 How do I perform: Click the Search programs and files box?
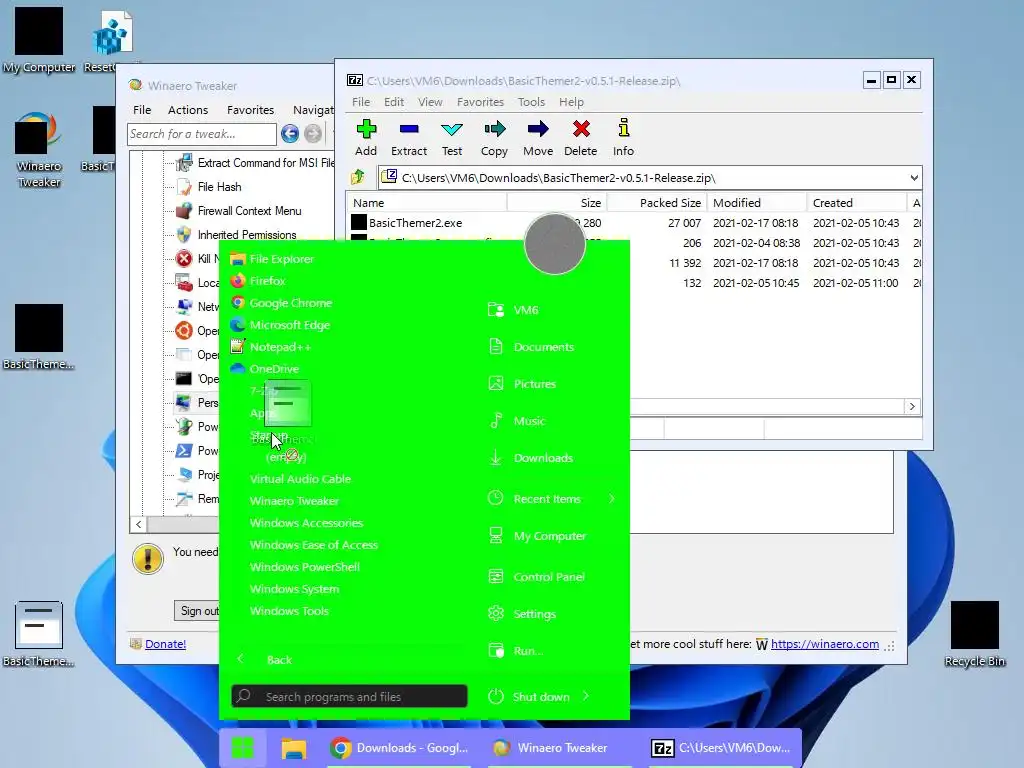pos(349,696)
